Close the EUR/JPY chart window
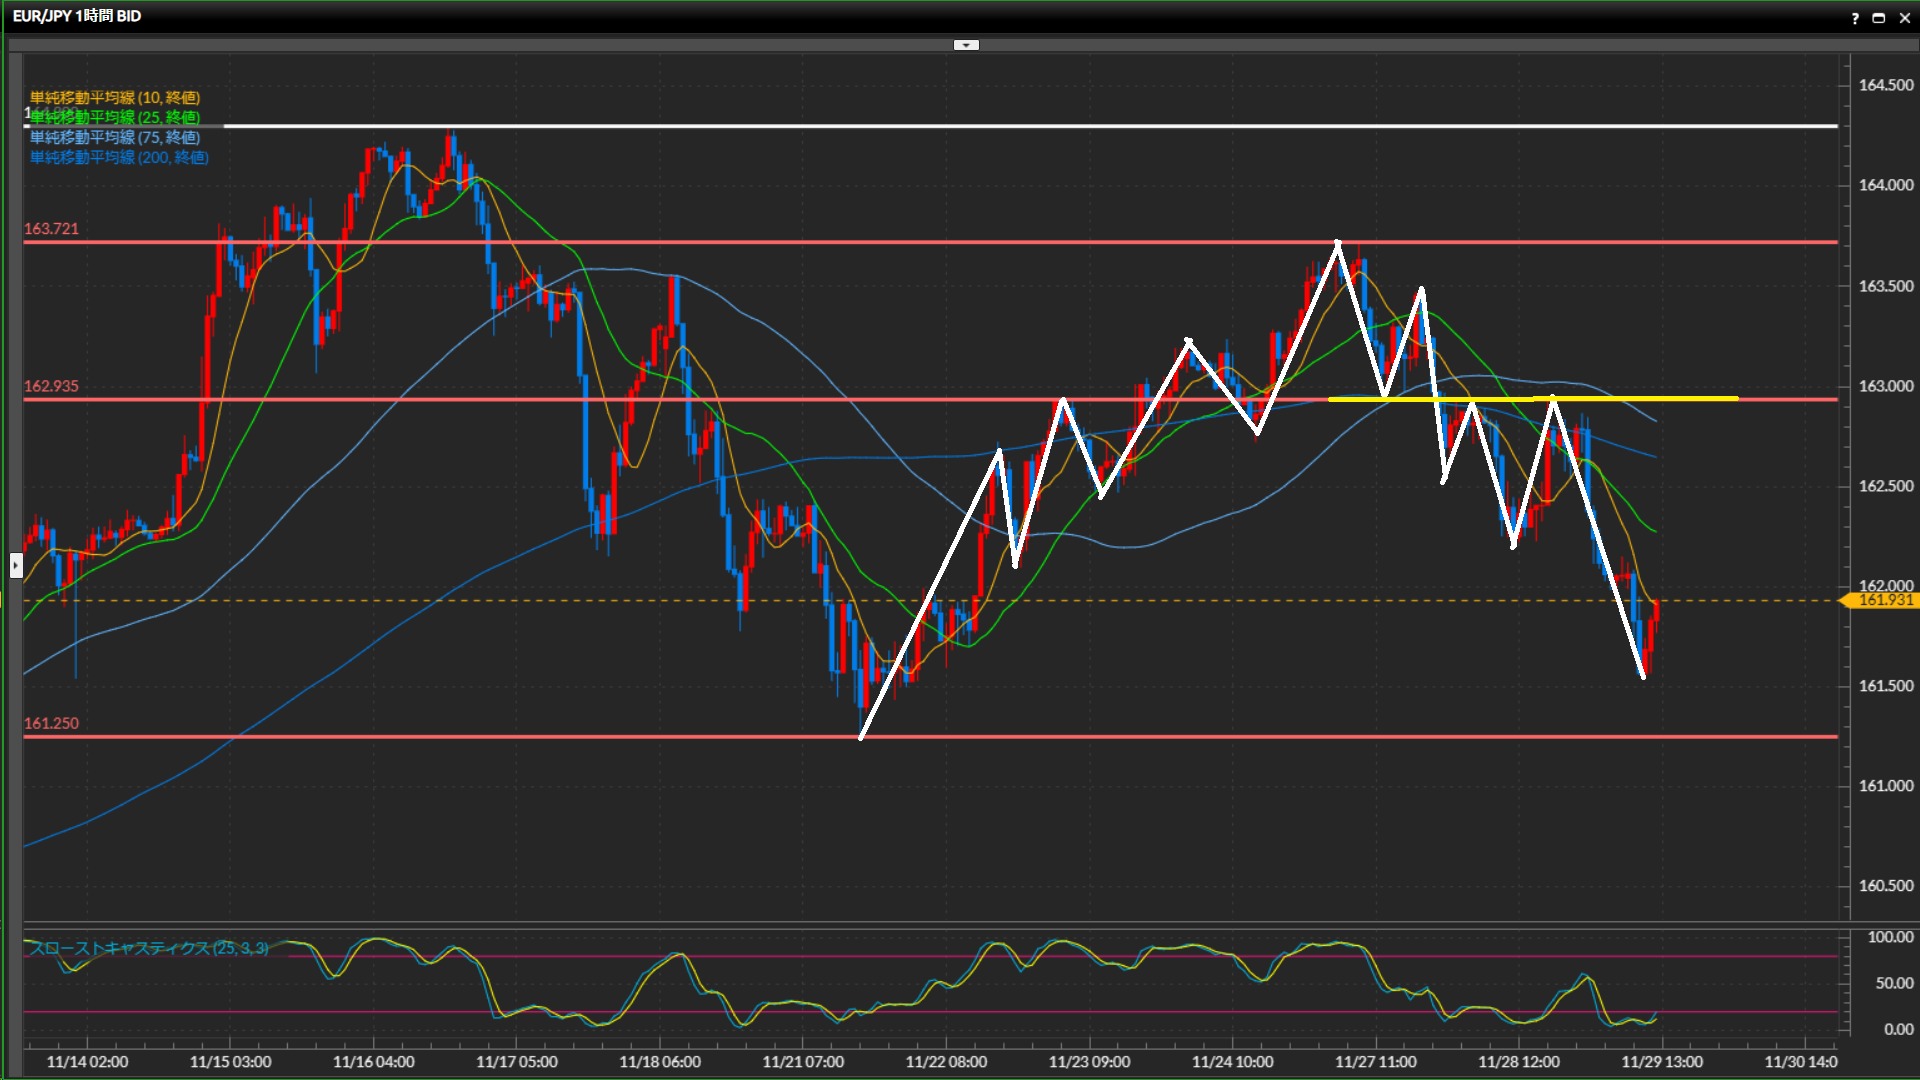The height and width of the screenshot is (1080, 1920). point(1904,18)
